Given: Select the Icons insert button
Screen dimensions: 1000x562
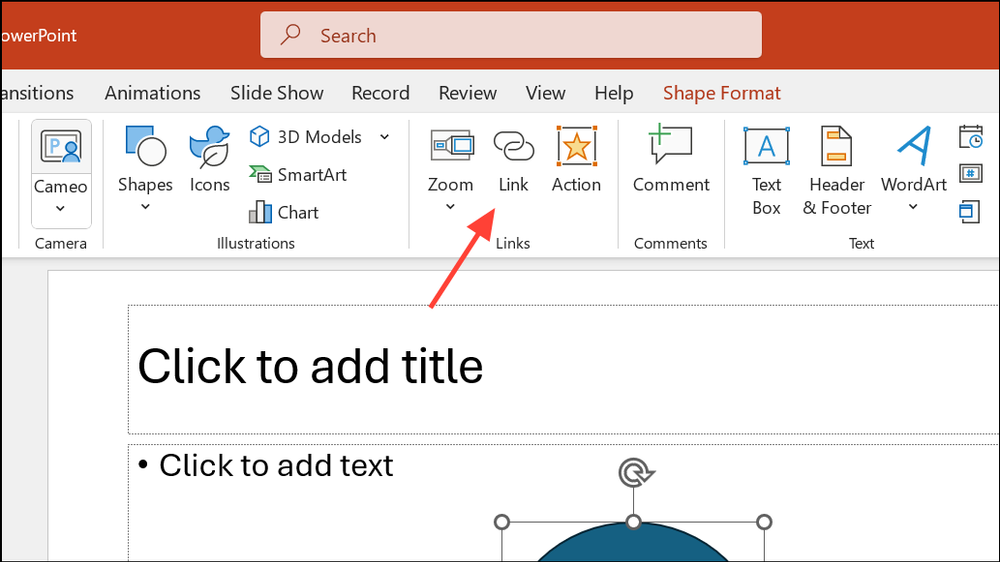Looking at the screenshot, I should point(209,159).
